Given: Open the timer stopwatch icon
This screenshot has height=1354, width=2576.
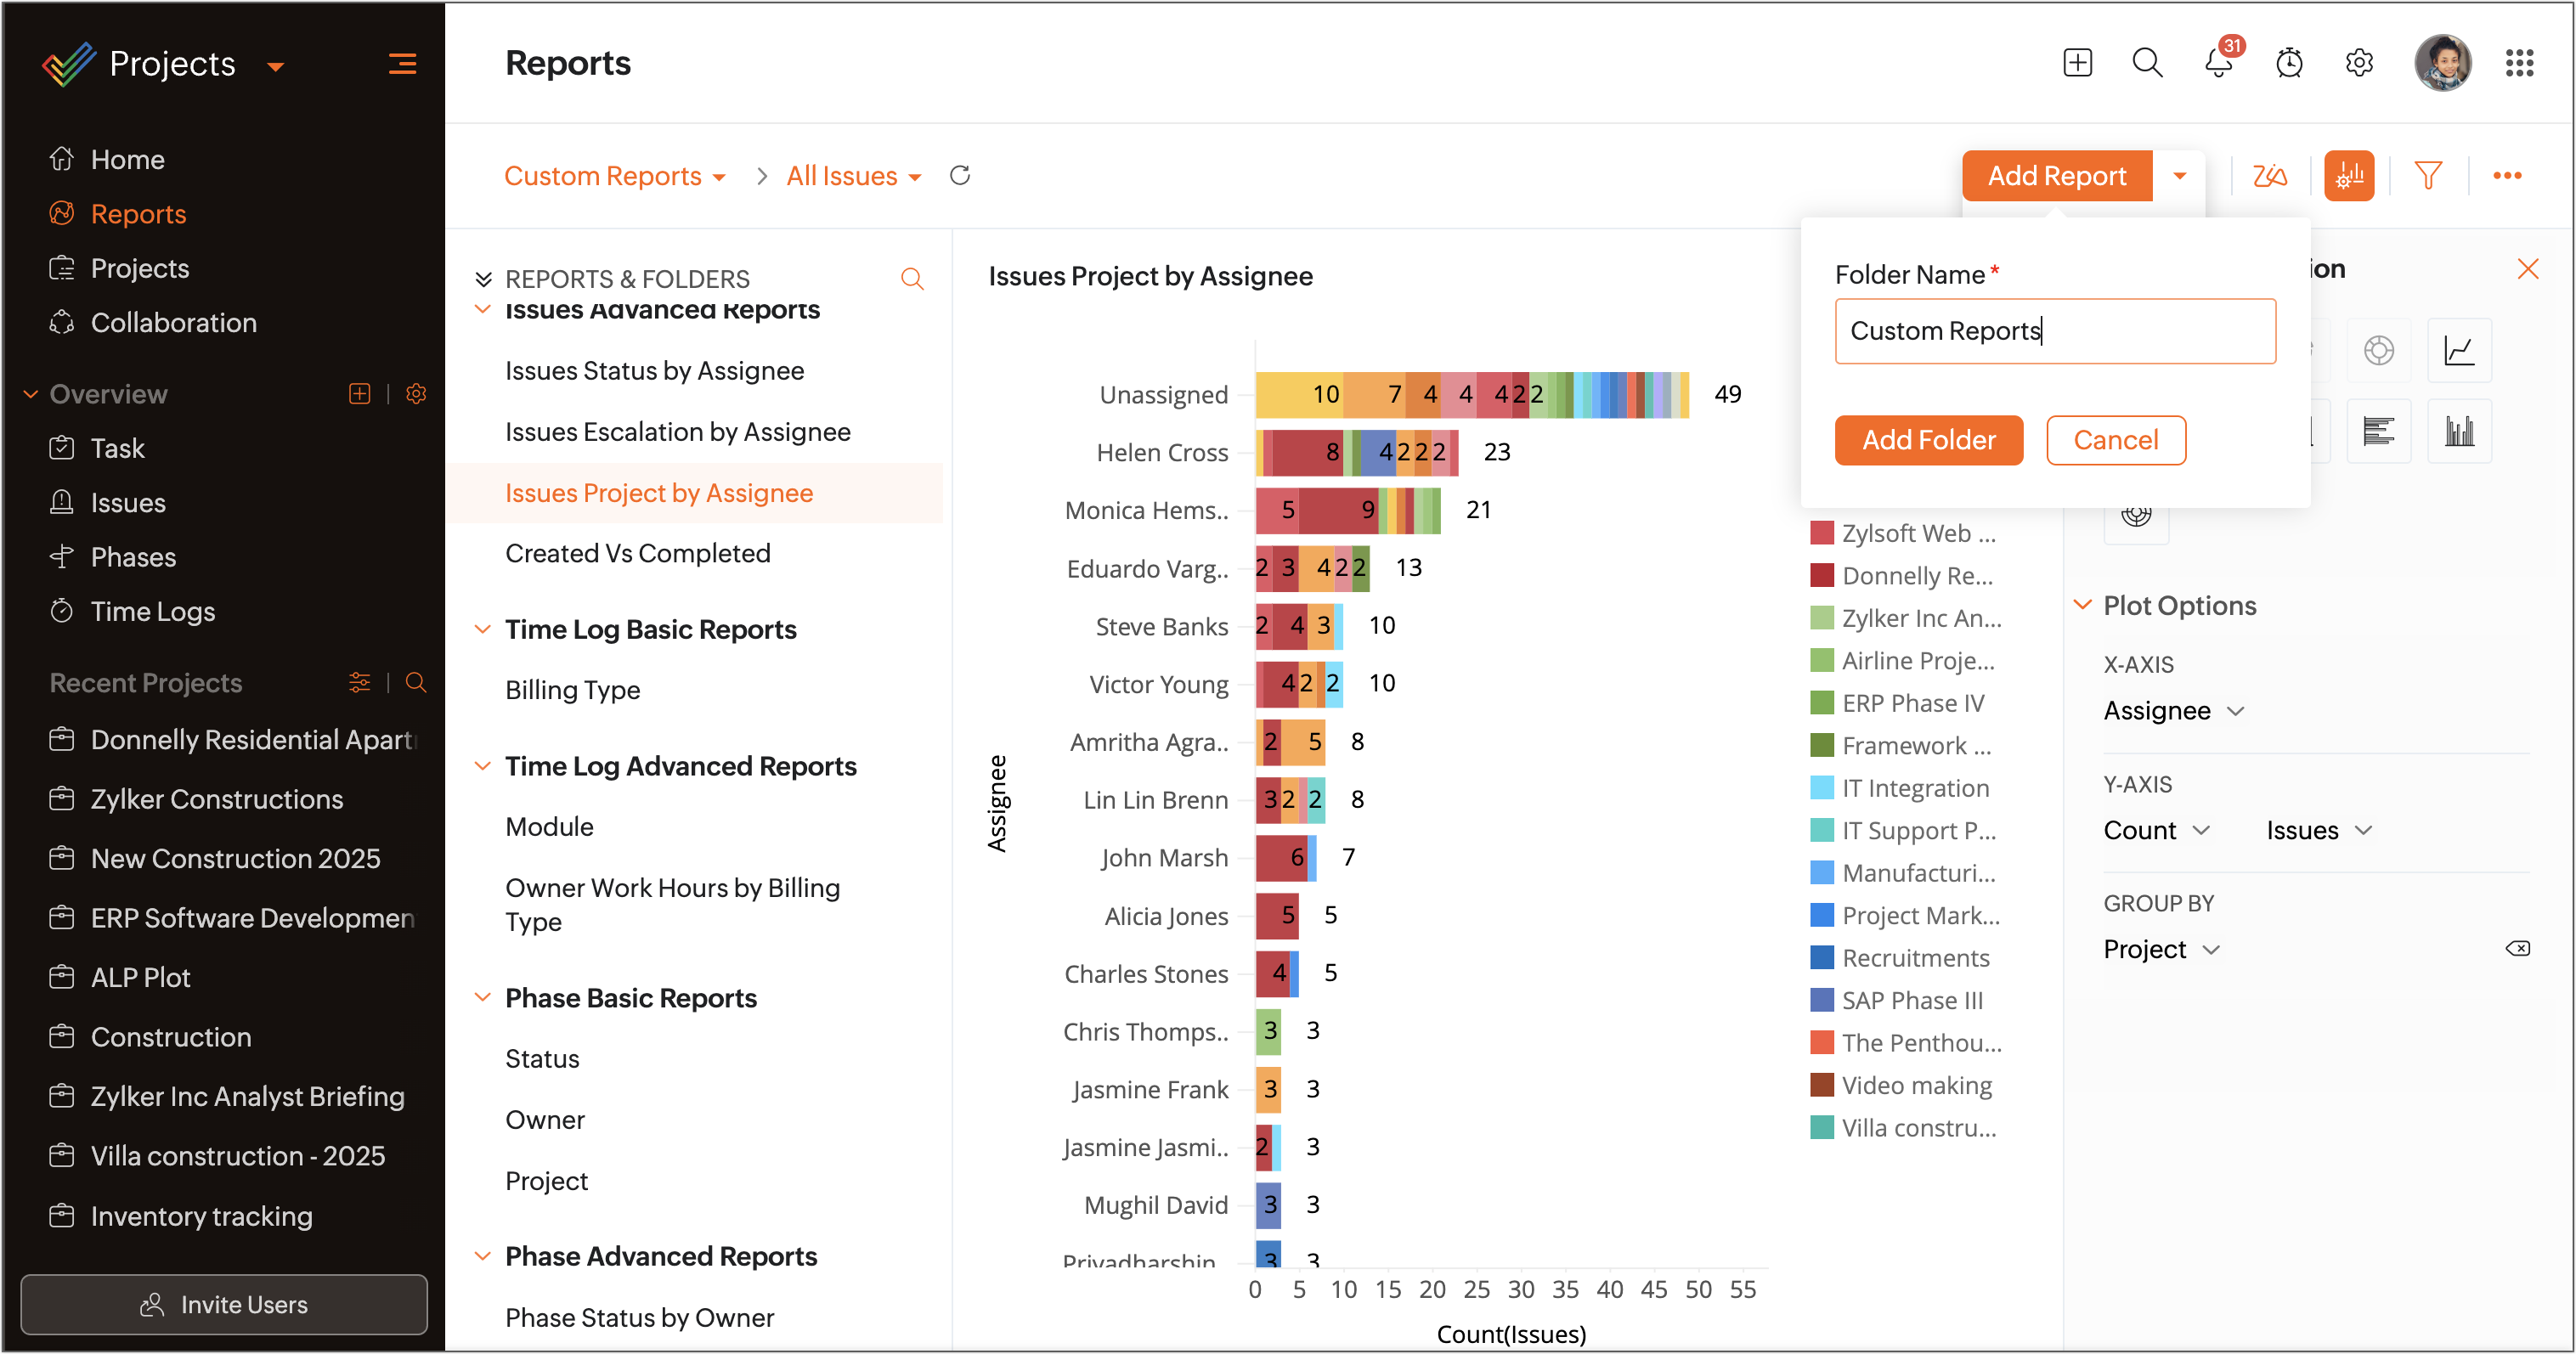Looking at the screenshot, I should (2288, 63).
